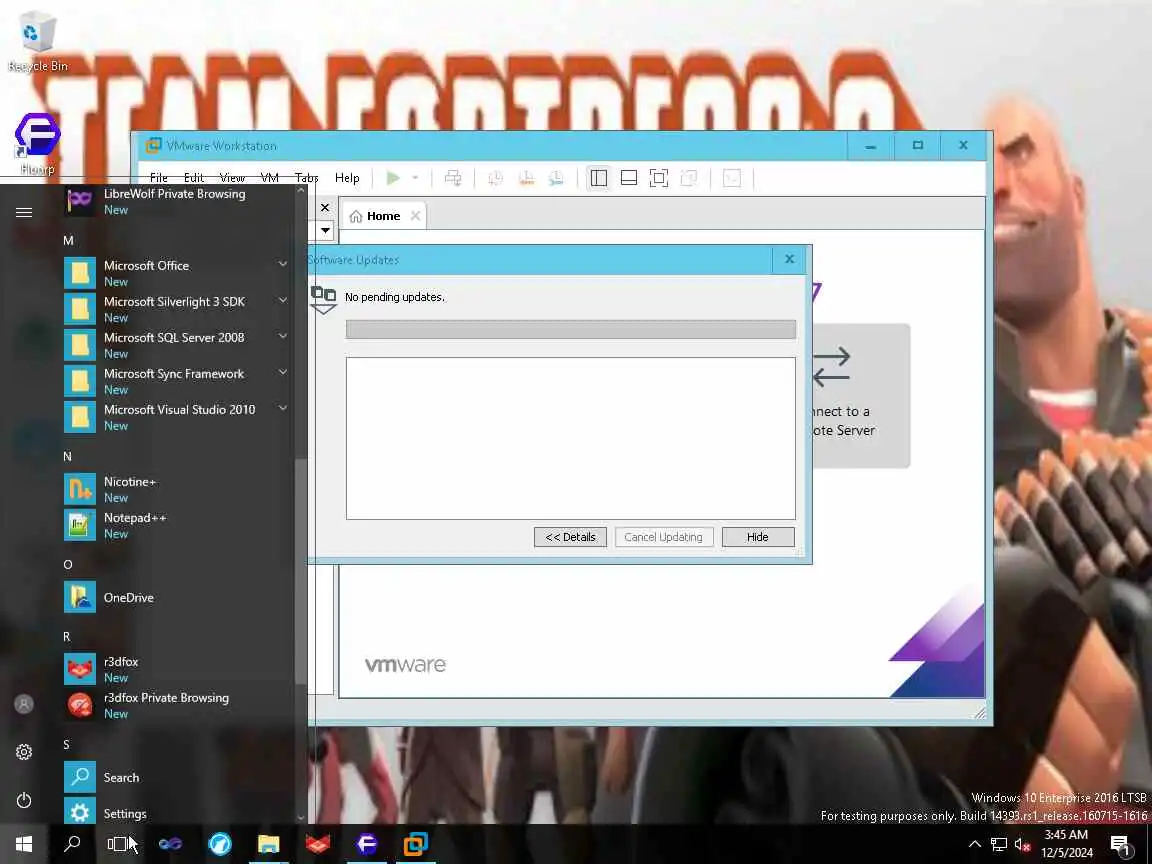Open the Tabs menu
The height and width of the screenshot is (864, 1152).
point(306,178)
